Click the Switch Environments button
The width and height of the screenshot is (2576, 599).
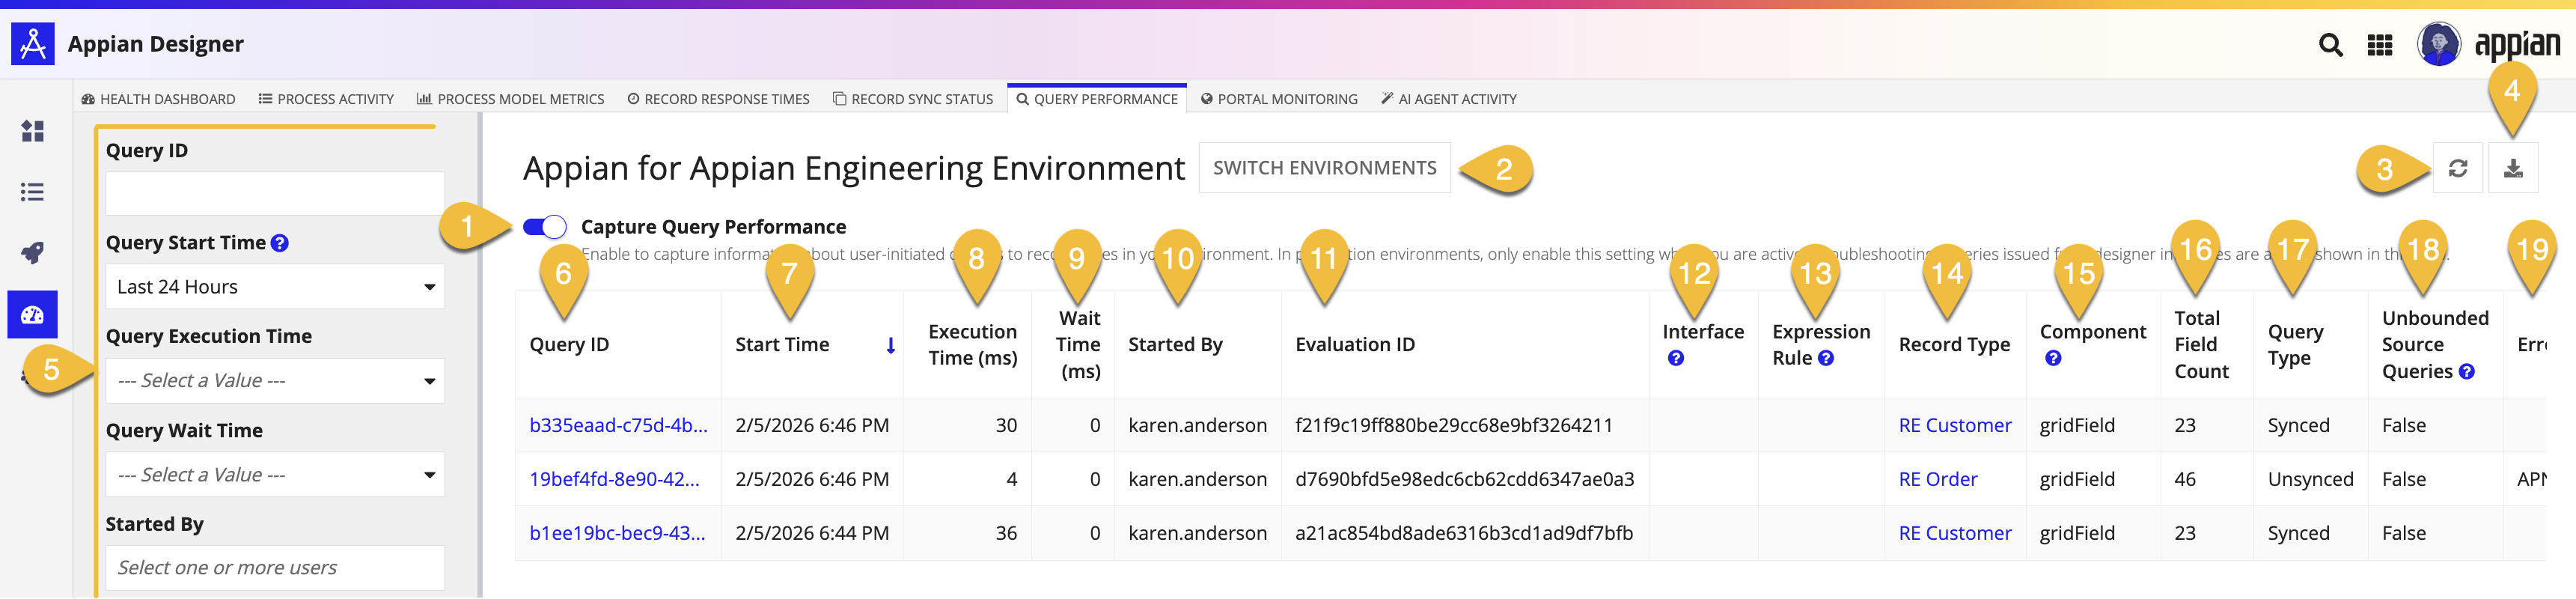1324,168
